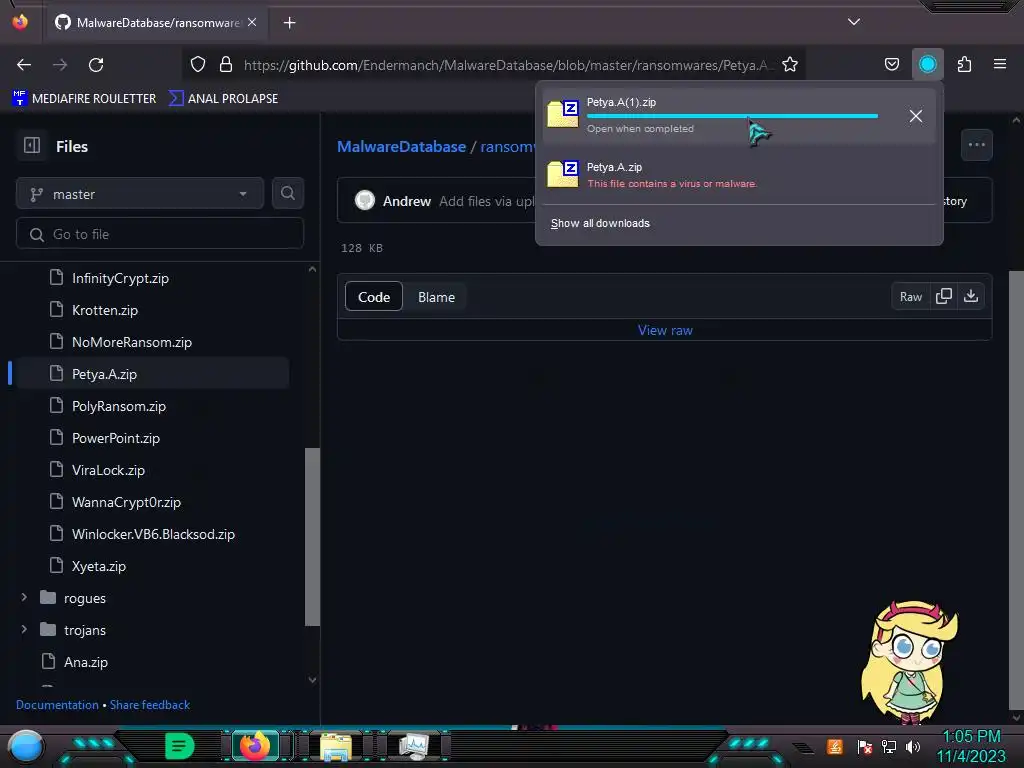Click the browser forward arrow
This screenshot has width=1024, height=768.
tap(60, 65)
